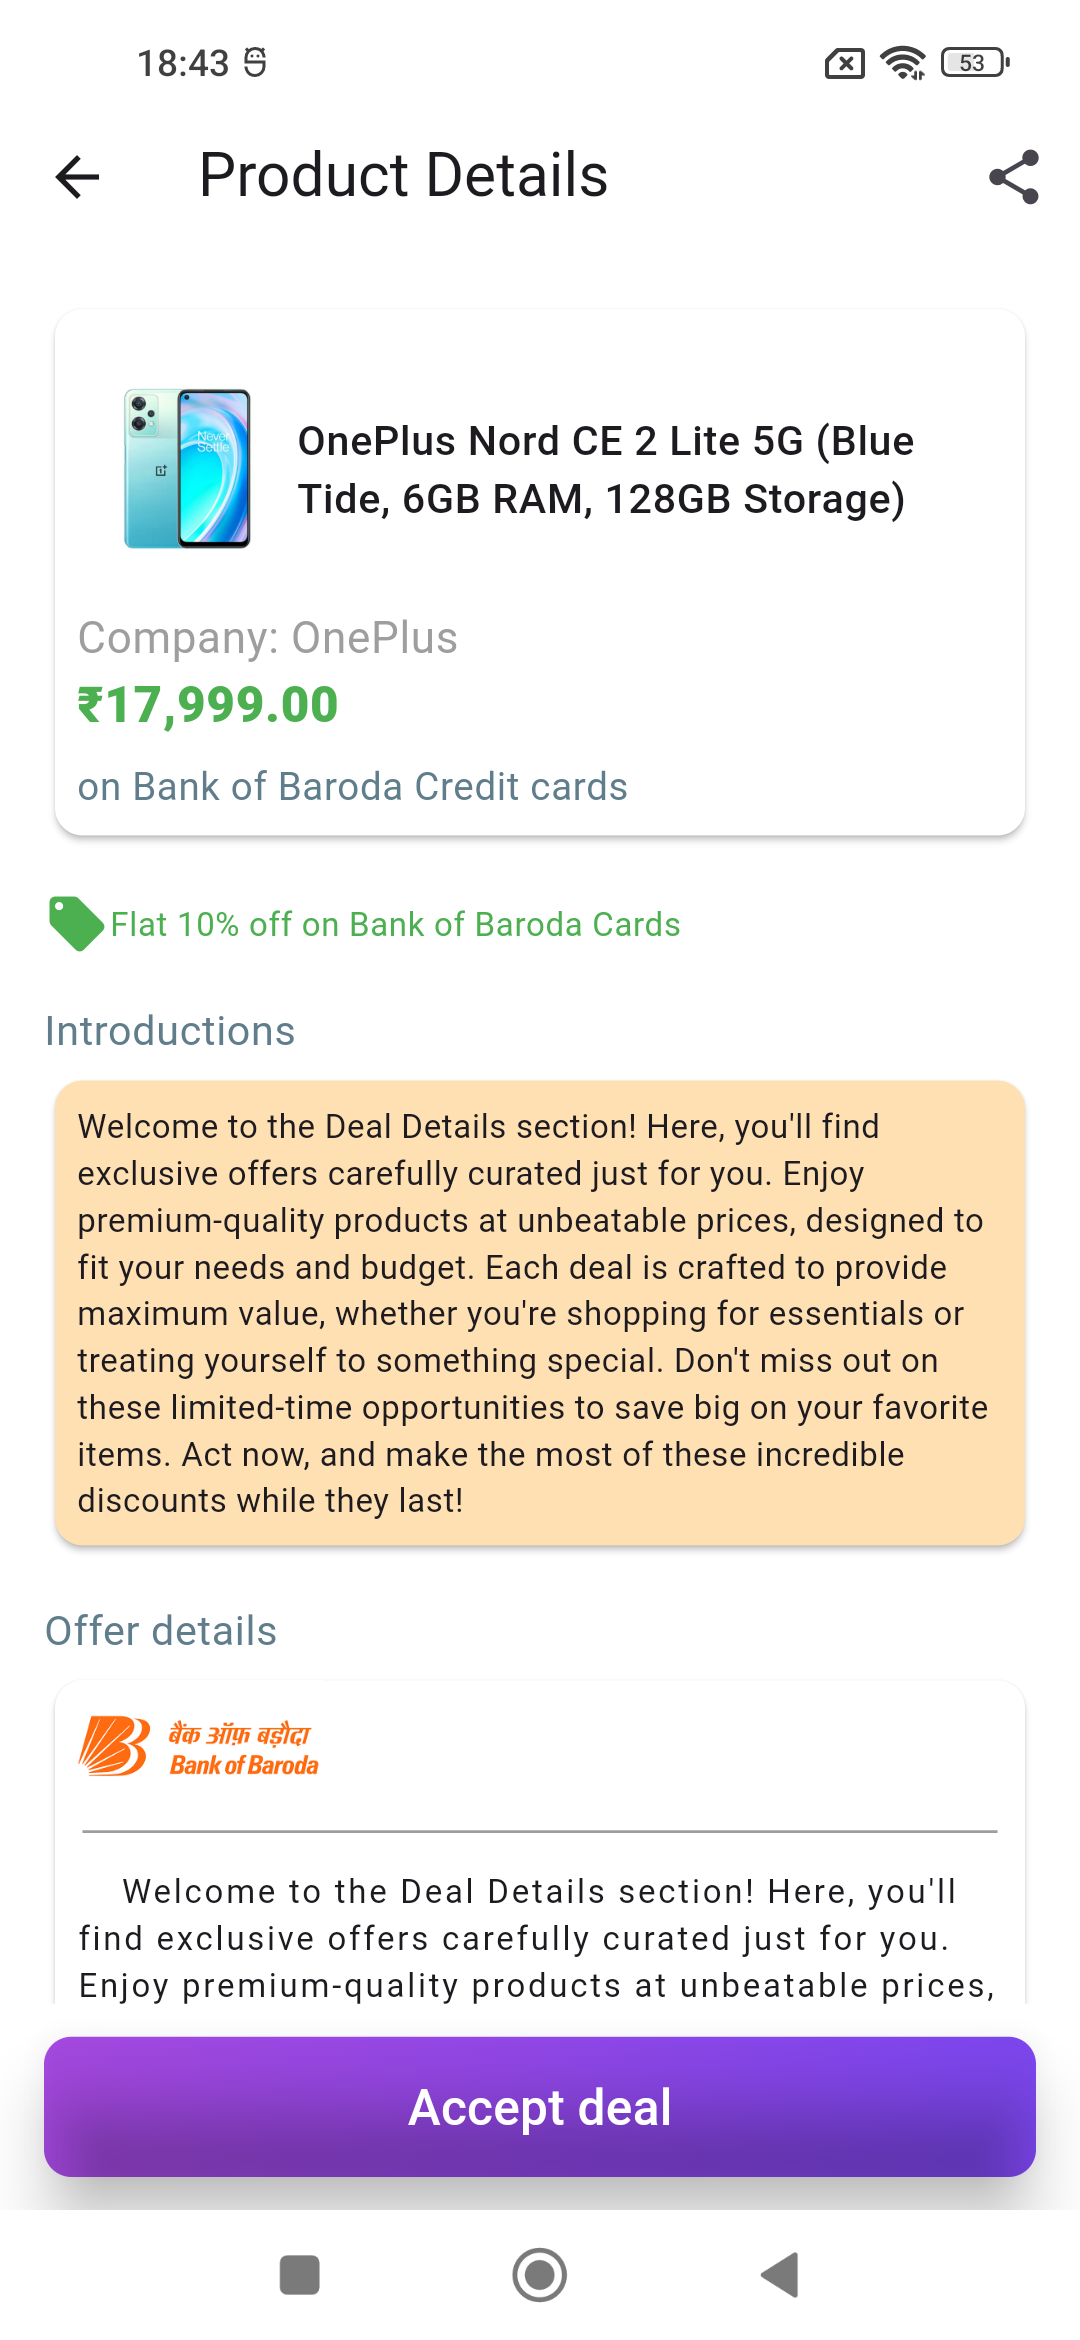This screenshot has height=2340, width=1080.
Task: Tap the ₹17,999.00 price
Action: tap(208, 705)
